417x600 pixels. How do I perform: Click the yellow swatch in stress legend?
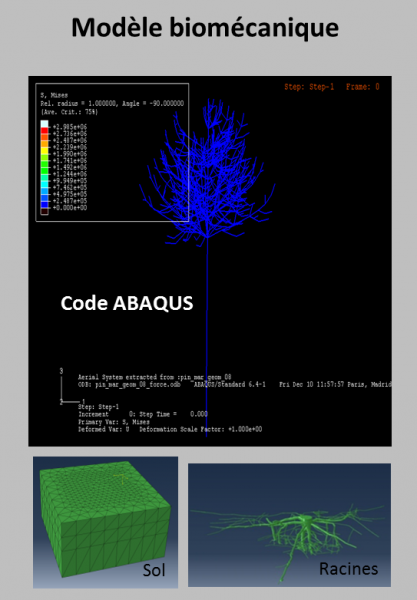[44, 150]
